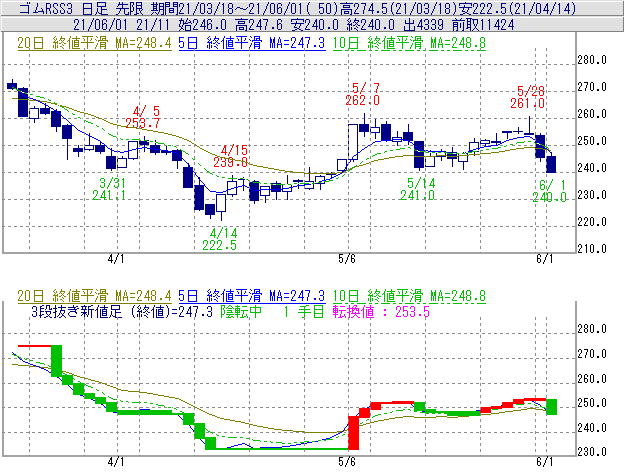Click the 280.0 price label in upper chart
The image size is (624, 473).
pos(592,60)
